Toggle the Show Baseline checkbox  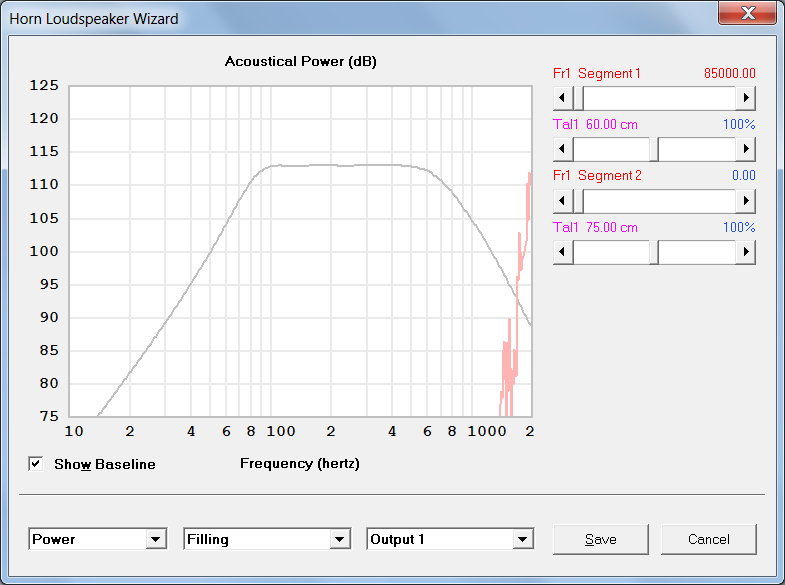point(36,464)
